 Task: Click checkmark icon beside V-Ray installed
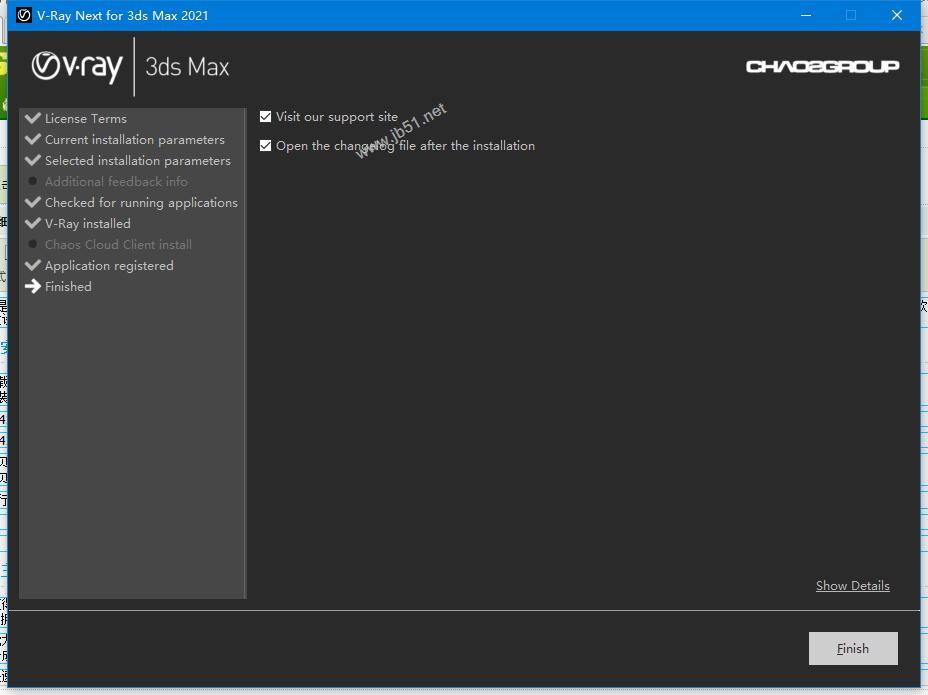33,223
